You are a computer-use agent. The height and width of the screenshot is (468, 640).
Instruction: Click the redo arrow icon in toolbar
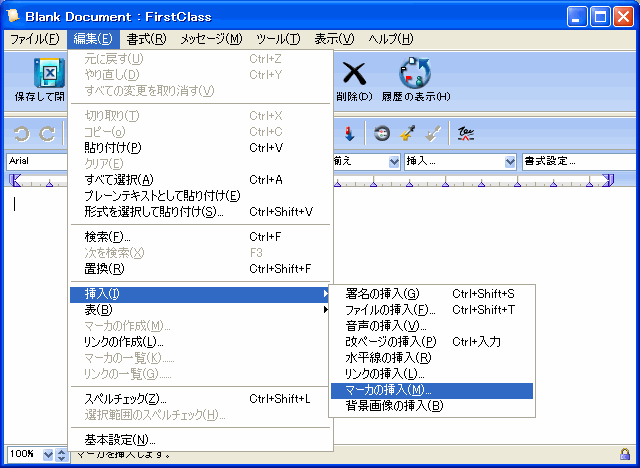click(x=45, y=133)
